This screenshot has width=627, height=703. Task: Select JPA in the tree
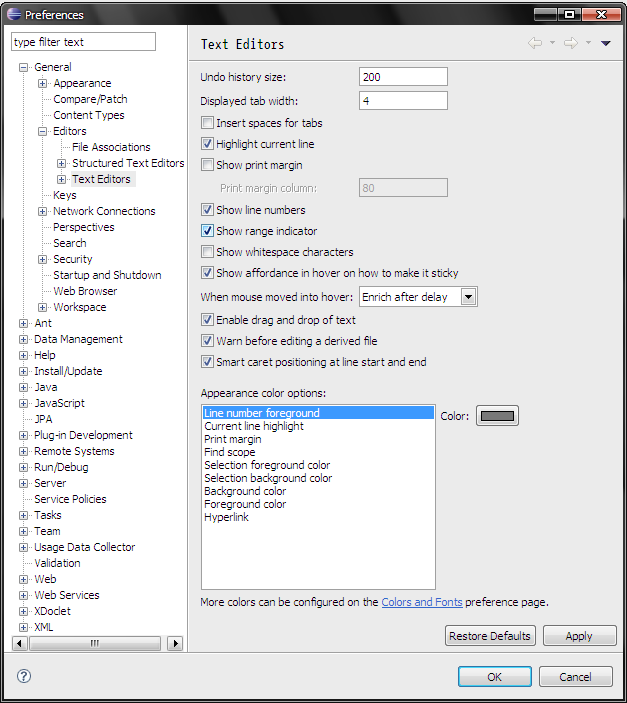click(44, 419)
